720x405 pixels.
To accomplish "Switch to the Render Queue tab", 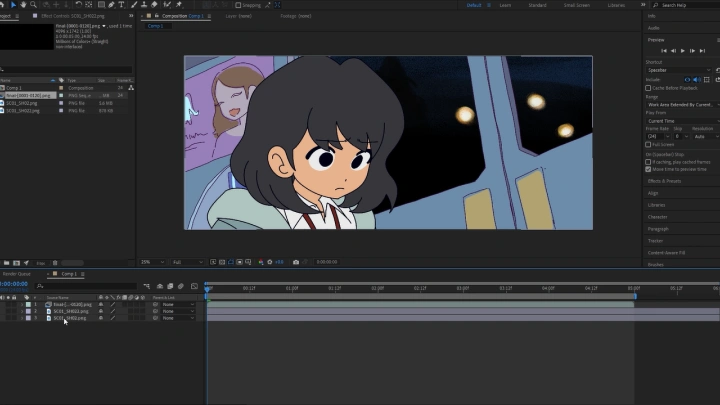I will tap(17, 274).
